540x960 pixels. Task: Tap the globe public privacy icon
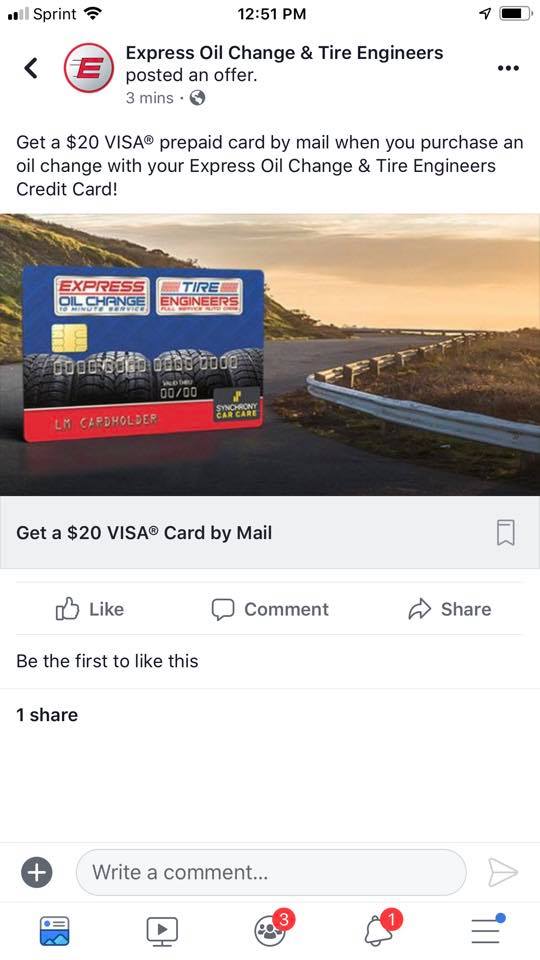(x=197, y=98)
